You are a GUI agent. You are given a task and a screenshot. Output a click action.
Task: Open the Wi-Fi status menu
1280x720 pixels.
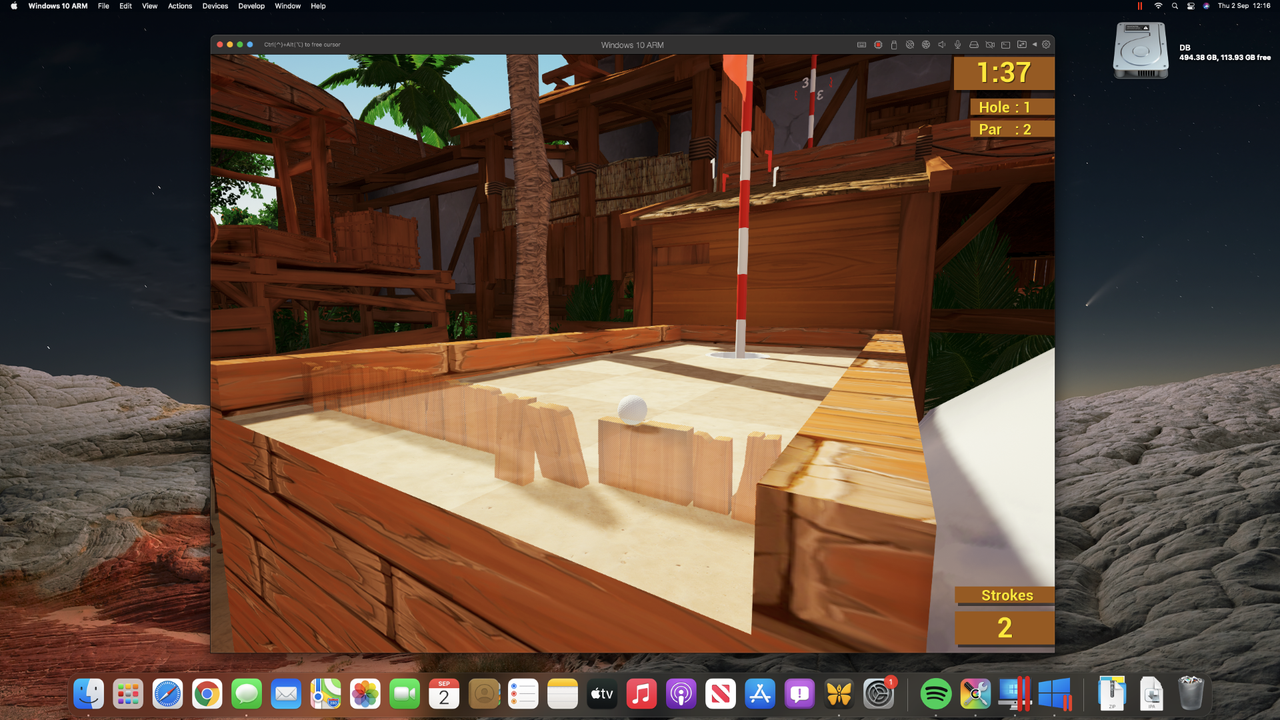click(x=1158, y=6)
